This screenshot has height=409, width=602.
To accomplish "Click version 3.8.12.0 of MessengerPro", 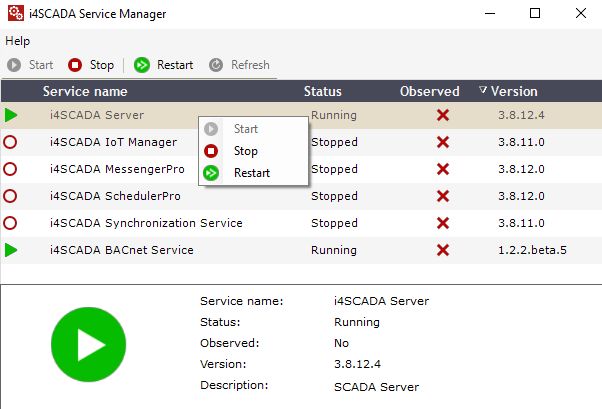I will (521, 169).
